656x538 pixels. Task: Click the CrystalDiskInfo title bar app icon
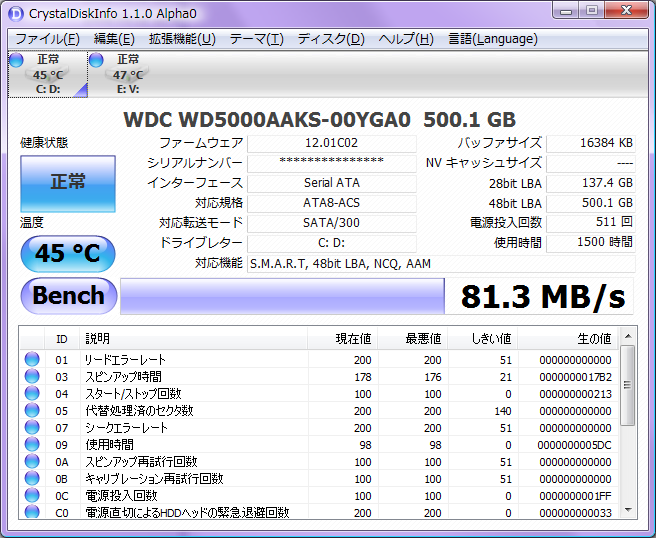click(16, 13)
